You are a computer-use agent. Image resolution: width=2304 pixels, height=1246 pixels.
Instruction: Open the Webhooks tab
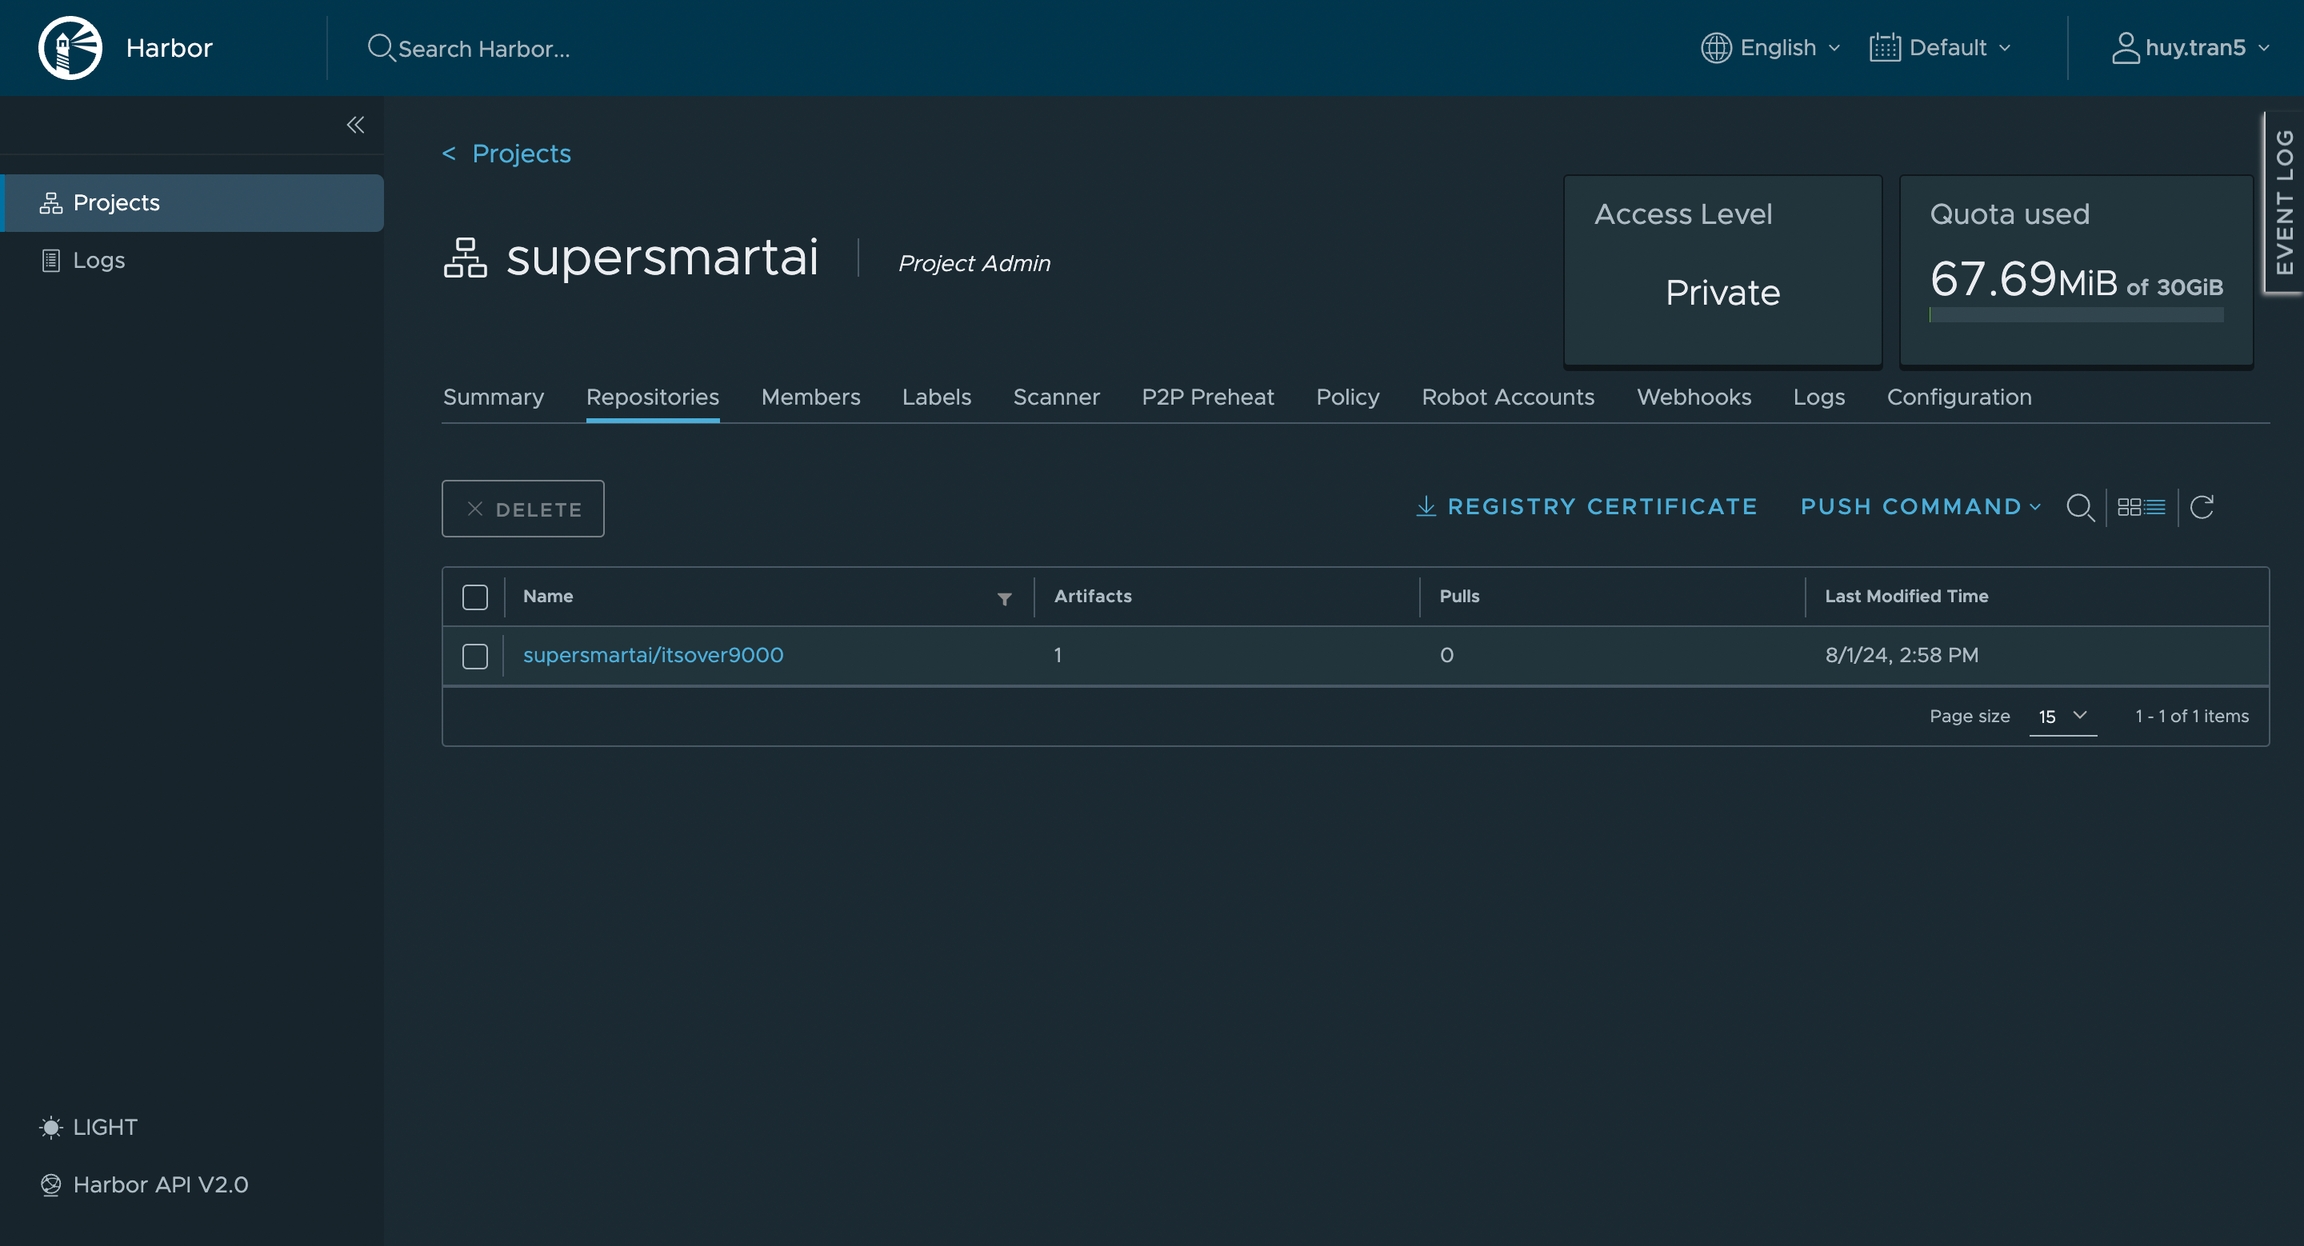(1693, 397)
